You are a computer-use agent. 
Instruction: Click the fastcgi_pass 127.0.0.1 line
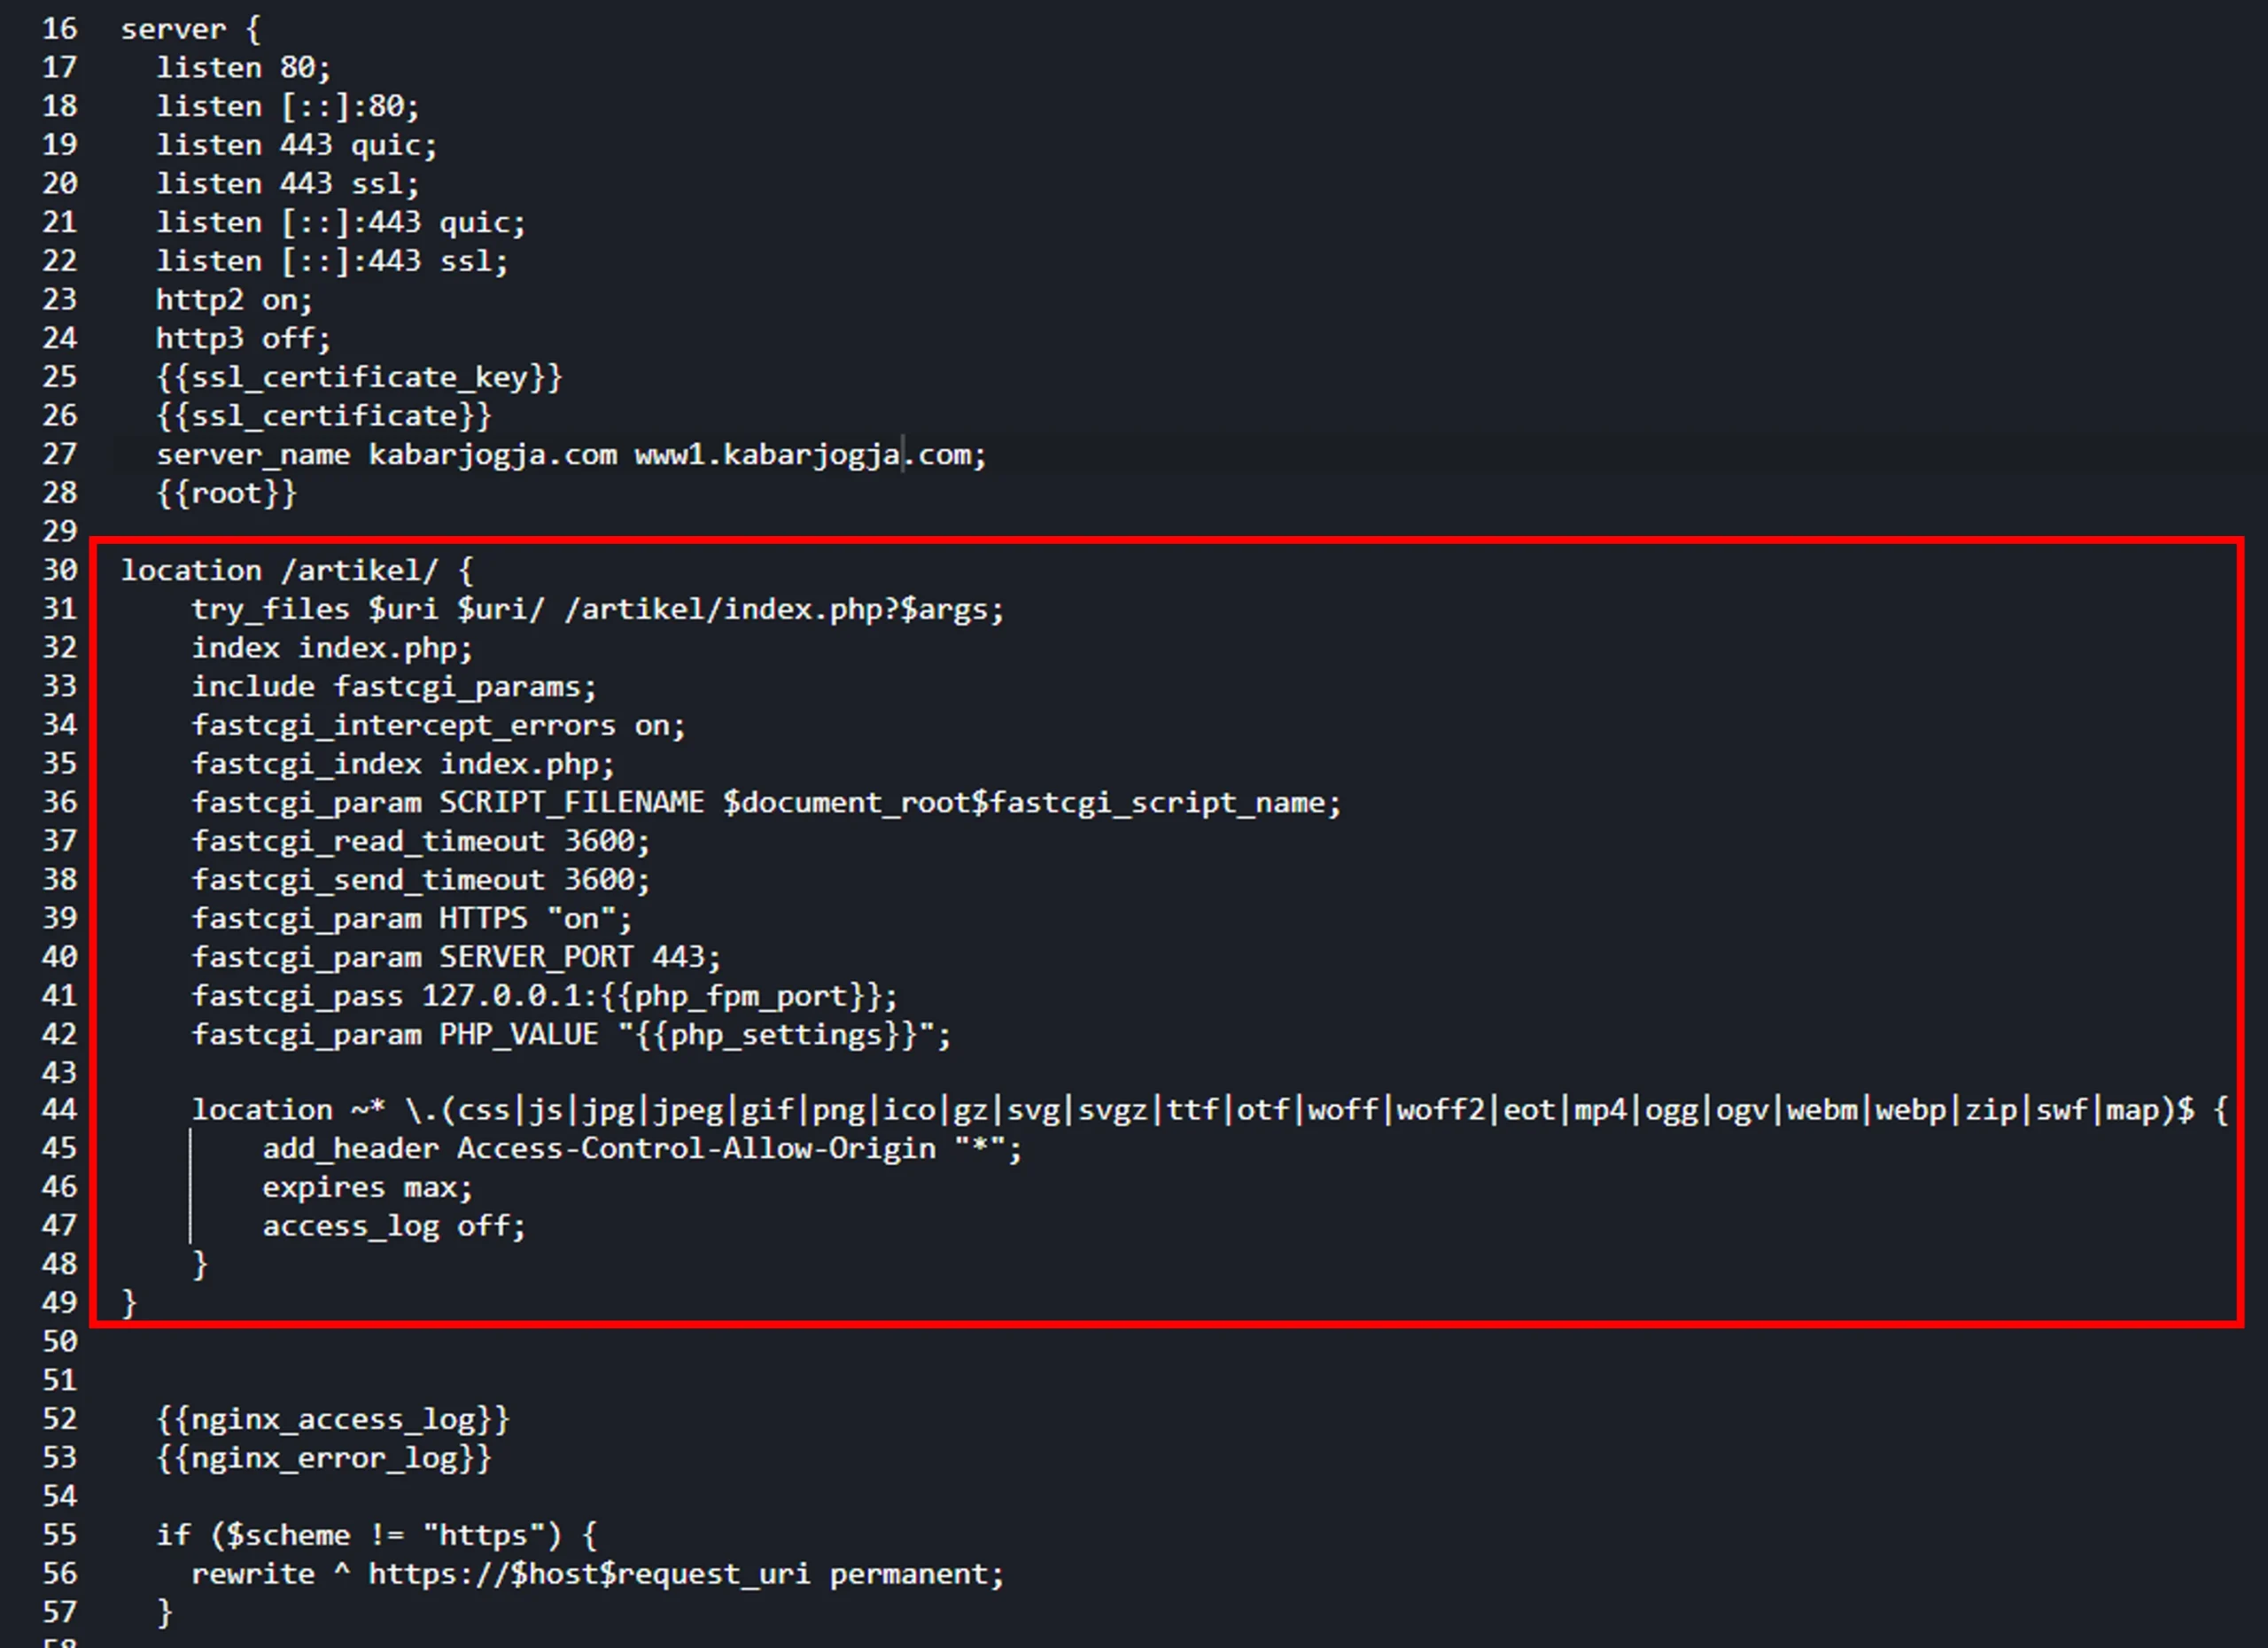(x=545, y=996)
